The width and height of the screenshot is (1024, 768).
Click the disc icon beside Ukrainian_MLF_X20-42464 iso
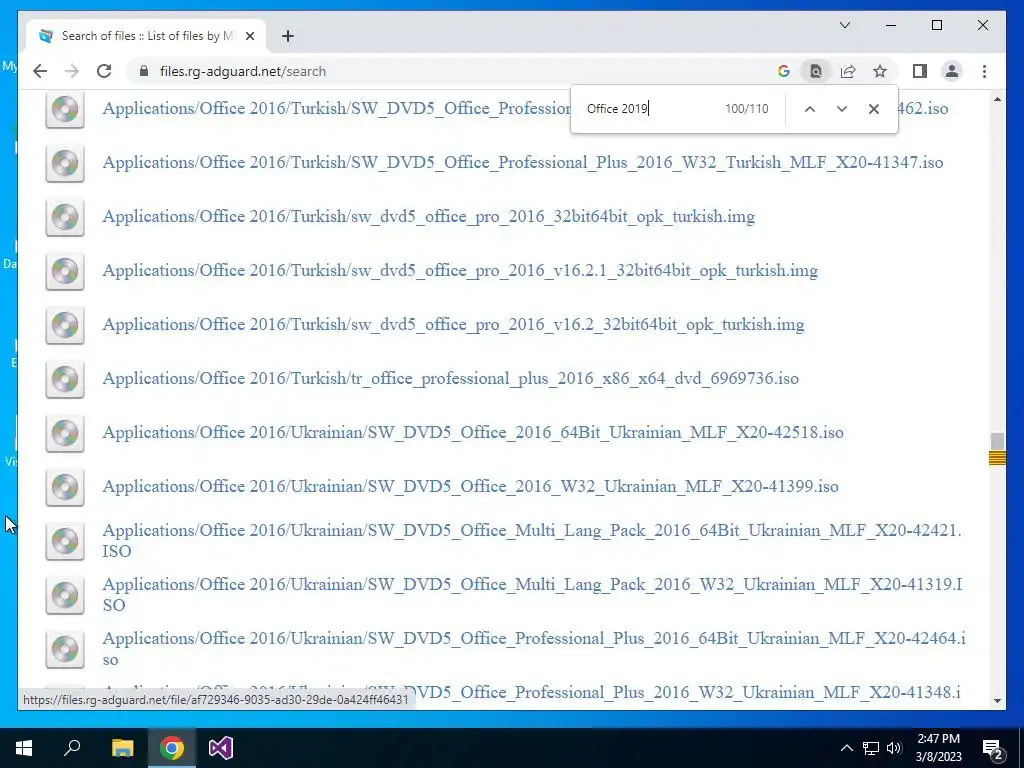(65, 649)
